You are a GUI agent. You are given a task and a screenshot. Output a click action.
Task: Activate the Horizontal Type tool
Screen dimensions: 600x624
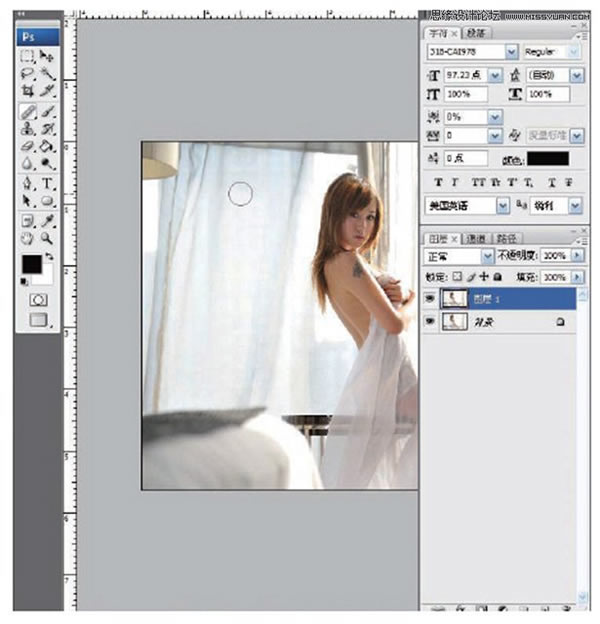(x=47, y=183)
